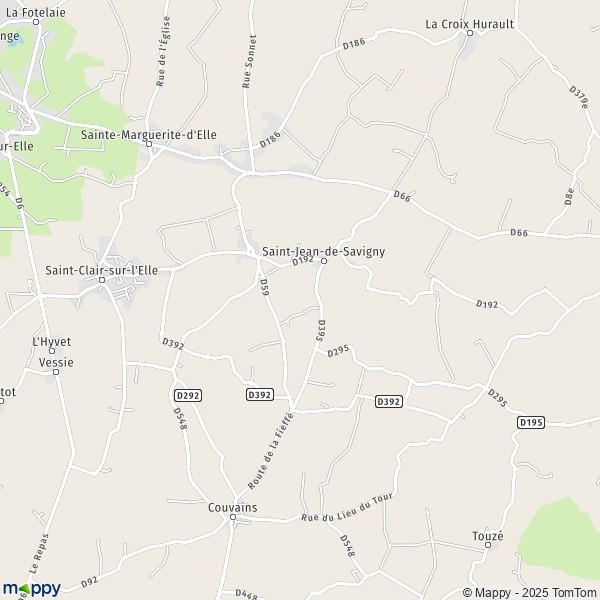Select the Rue Sonnet street label
600x600 pixels.
coord(249,61)
